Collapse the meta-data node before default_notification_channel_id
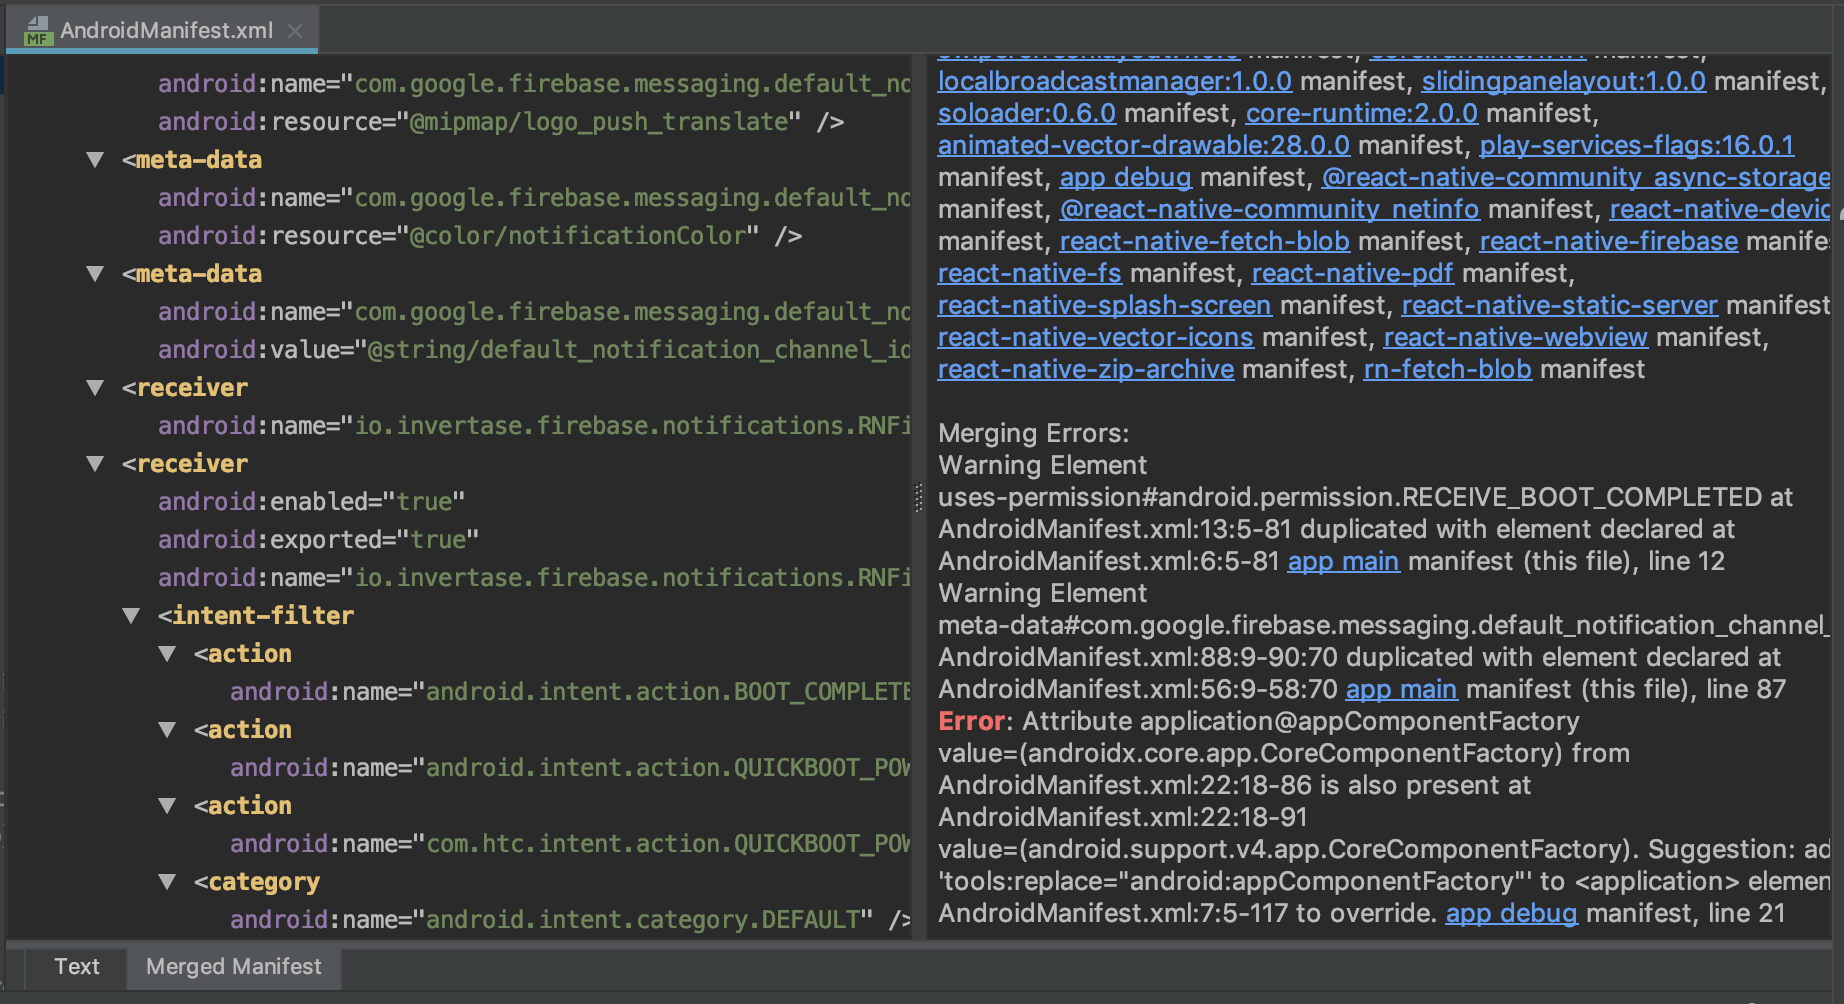This screenshot has height=1004, width=1844. click(x=95, y=273)
